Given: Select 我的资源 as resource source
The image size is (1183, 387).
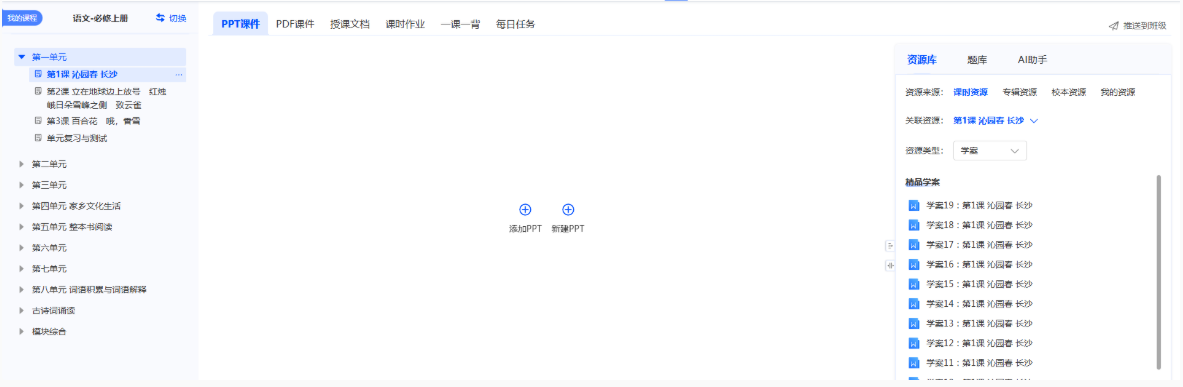Looking at the screenshot, I should tap(1117, 92).
